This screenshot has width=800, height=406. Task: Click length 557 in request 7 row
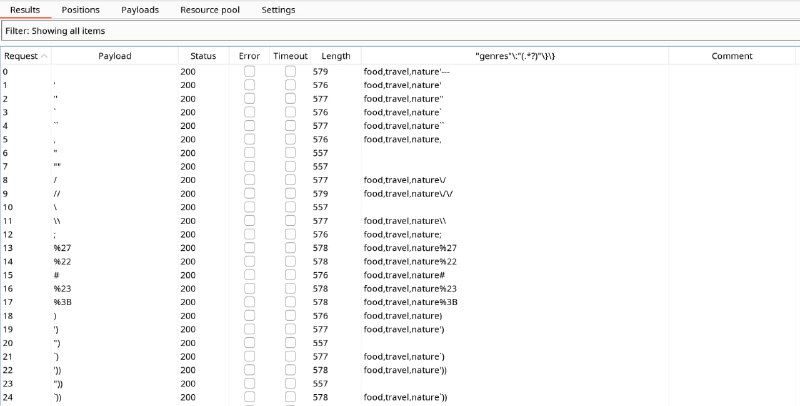(320, 166)
